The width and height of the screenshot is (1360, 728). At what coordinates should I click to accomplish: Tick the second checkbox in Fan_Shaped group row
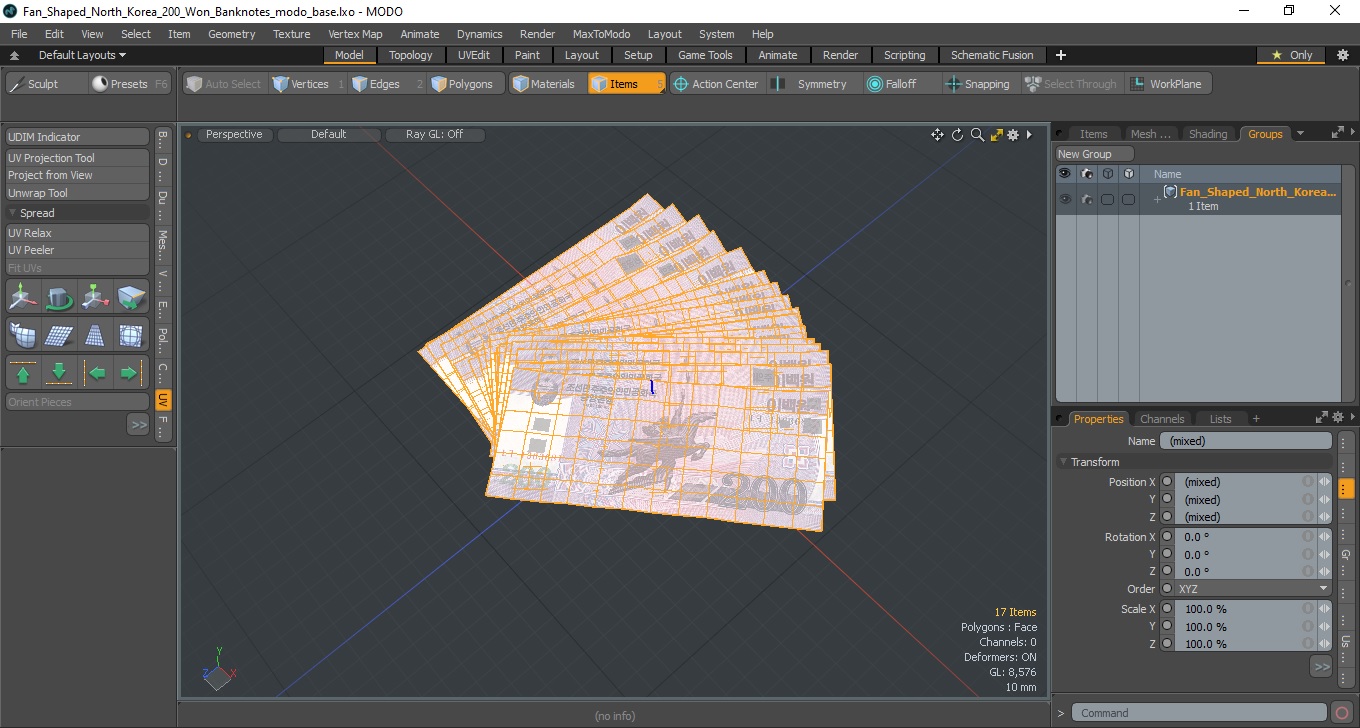pyautogui.click(x=1128, y=199)
